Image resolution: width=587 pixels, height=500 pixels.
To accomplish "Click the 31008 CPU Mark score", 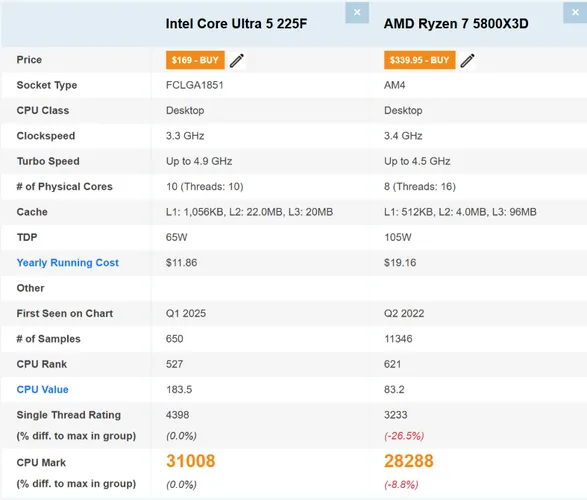I will (x=191, y=461).
